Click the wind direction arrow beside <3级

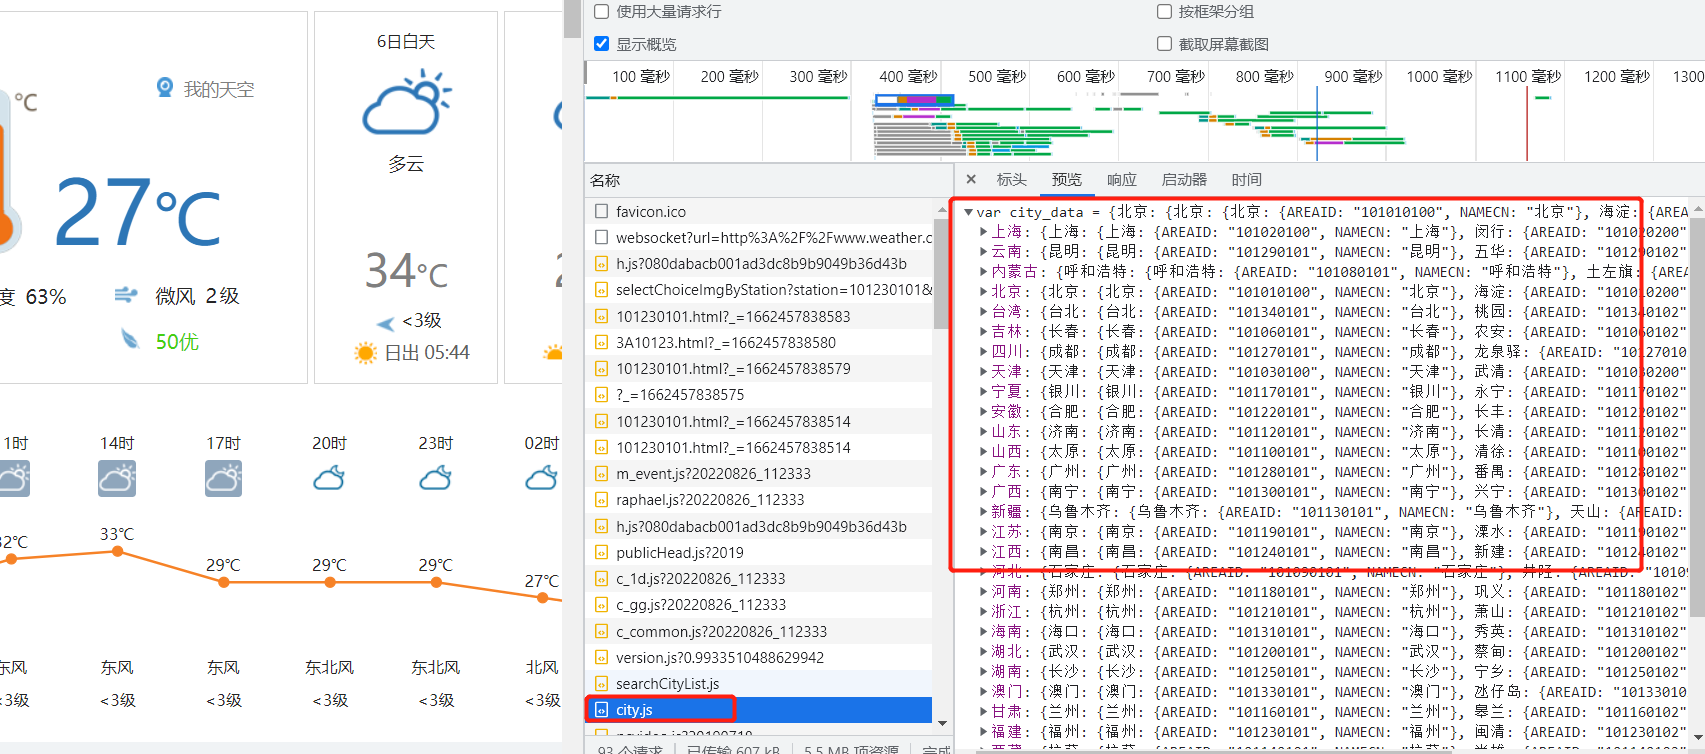coord(386,323)
